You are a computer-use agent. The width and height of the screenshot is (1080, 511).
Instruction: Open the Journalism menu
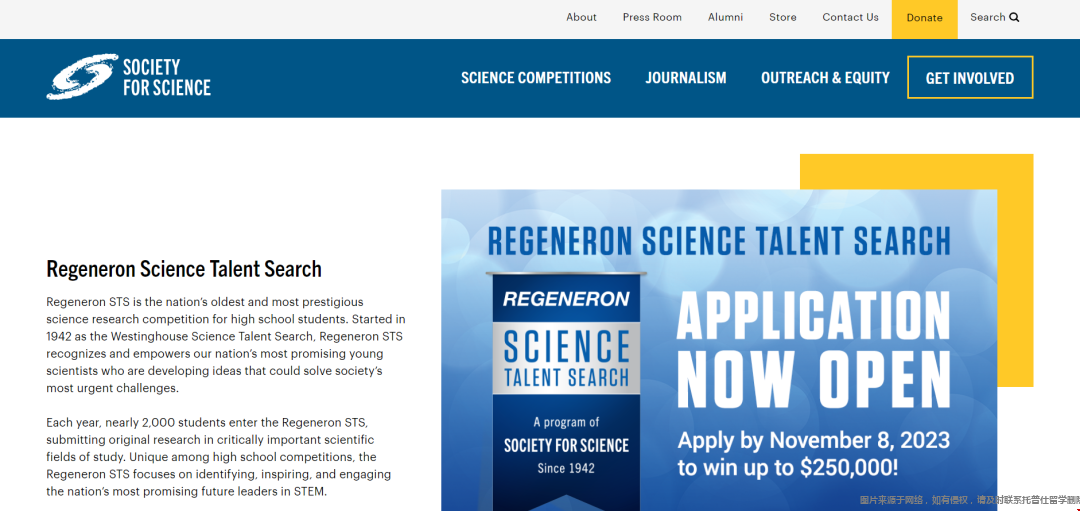[x=685, y=78]
